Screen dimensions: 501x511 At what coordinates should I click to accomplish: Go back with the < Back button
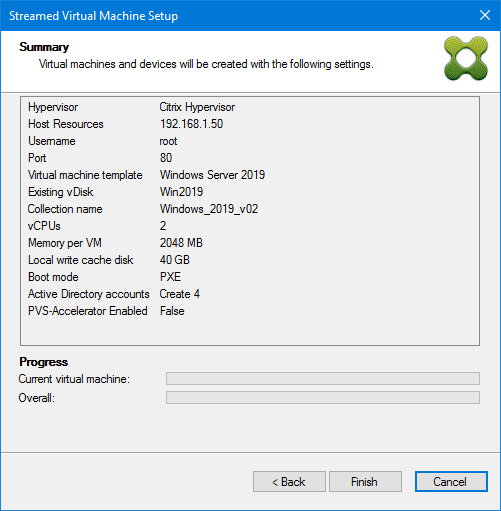point(289,481)
